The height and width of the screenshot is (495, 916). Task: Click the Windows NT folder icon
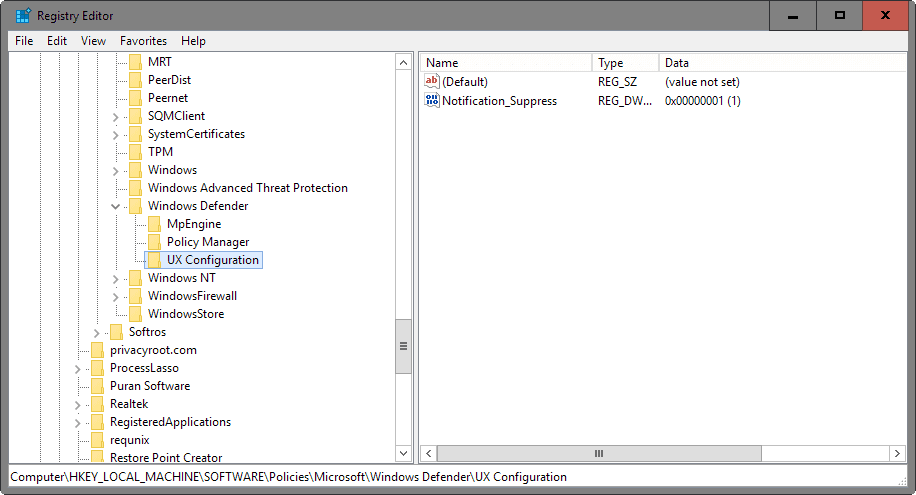pyautogui.click(x=135, y=278)
